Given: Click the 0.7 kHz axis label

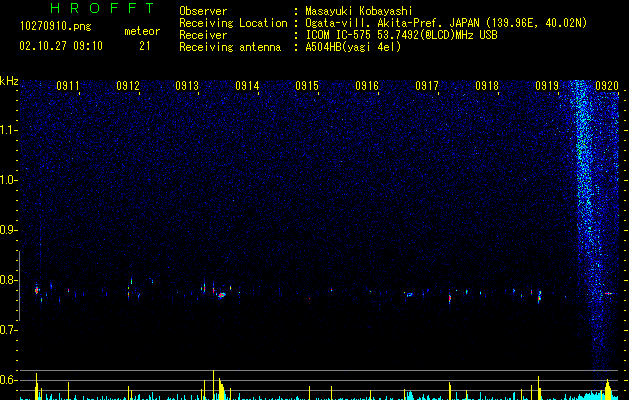Looking at the screenshot, I should point(9,330).
